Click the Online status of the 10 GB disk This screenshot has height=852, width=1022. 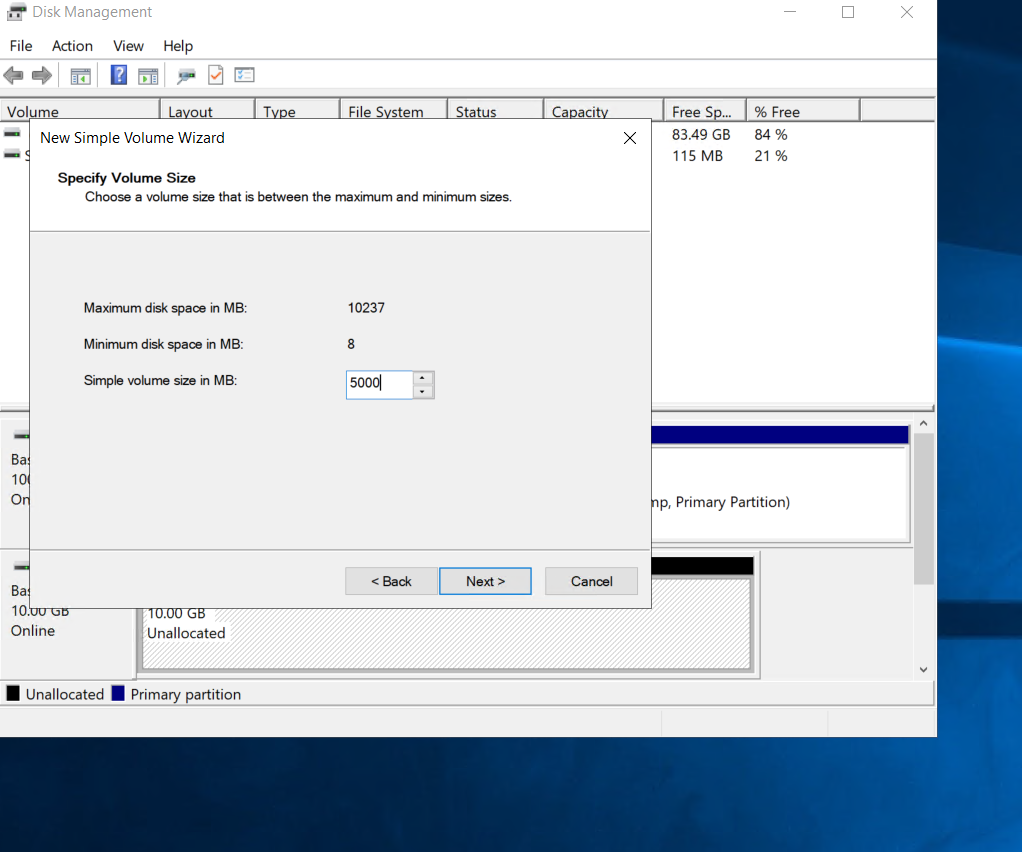tap(33, 630)
